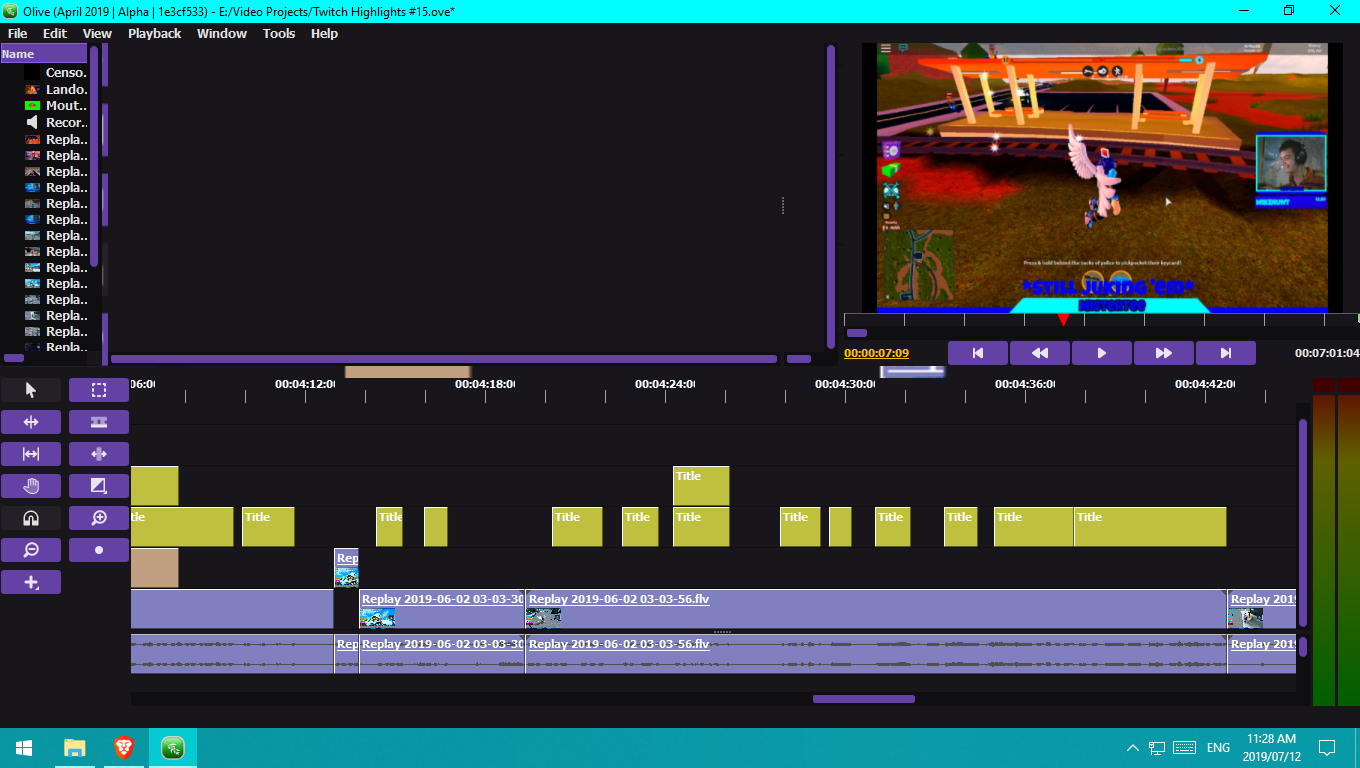The height and width of the screenshot is (768, 1360).
Task: Zoom out of the timeline
Action: [x=31, y=550]
